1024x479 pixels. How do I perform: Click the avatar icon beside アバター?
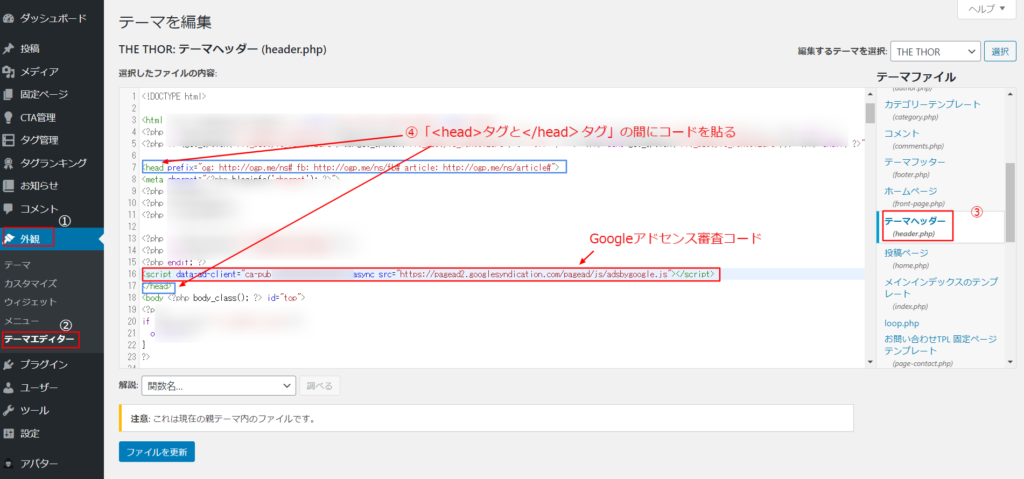(x=8, y=464)
